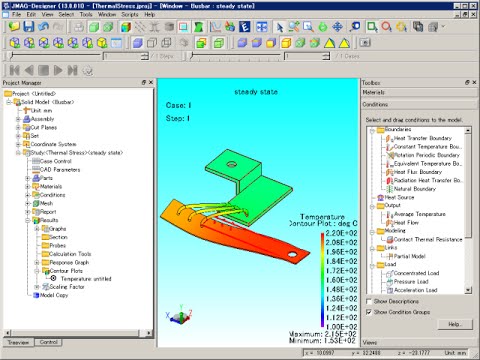Select Pressure Load in Toolbox
Viewport: 480px width, 360px height.
411,282
